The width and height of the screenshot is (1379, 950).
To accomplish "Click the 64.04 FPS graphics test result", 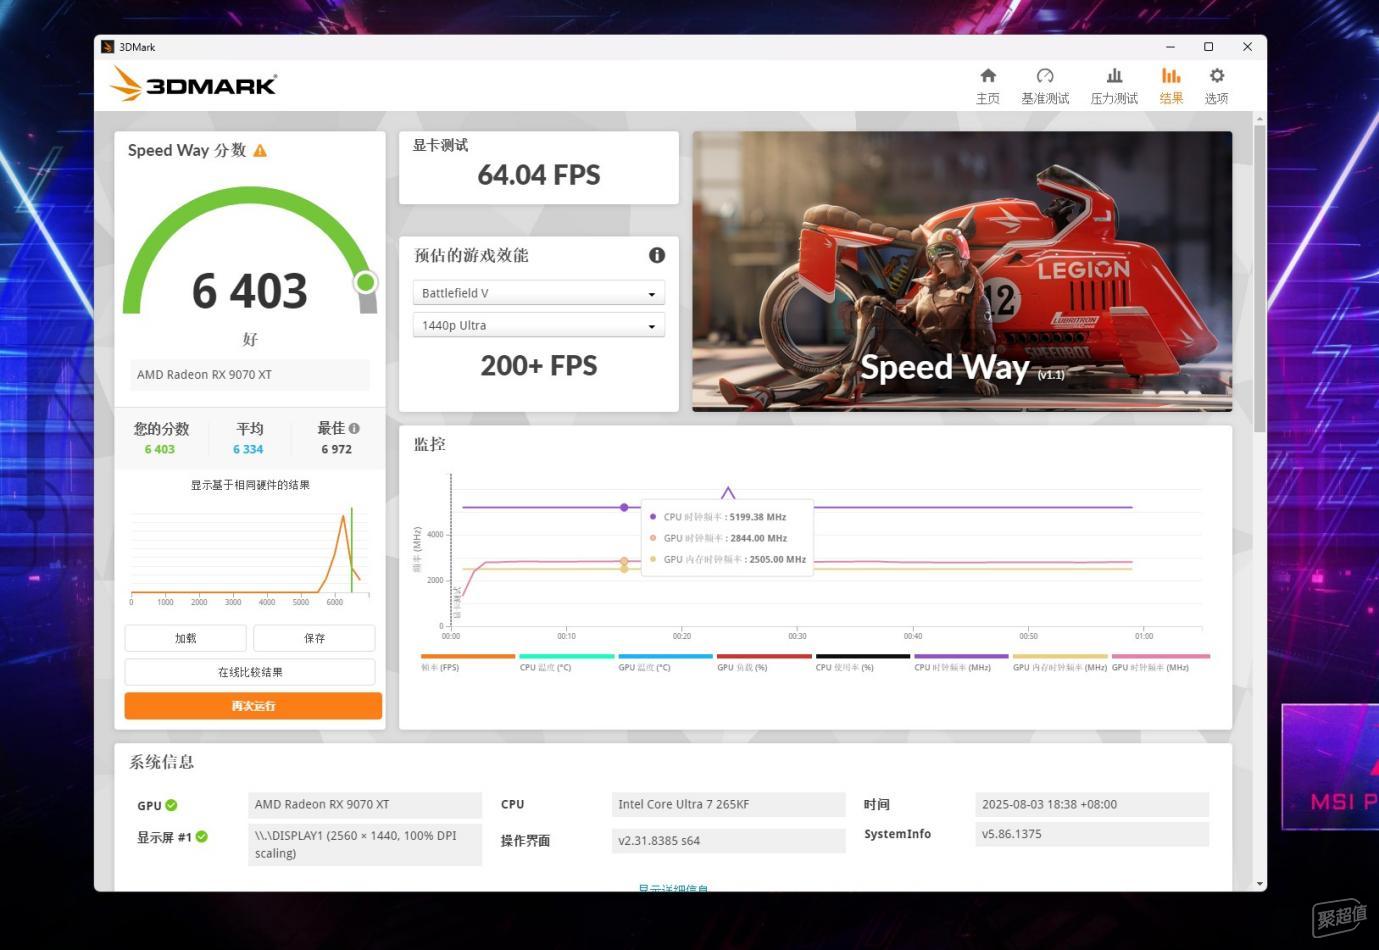I will click(539, 175).
